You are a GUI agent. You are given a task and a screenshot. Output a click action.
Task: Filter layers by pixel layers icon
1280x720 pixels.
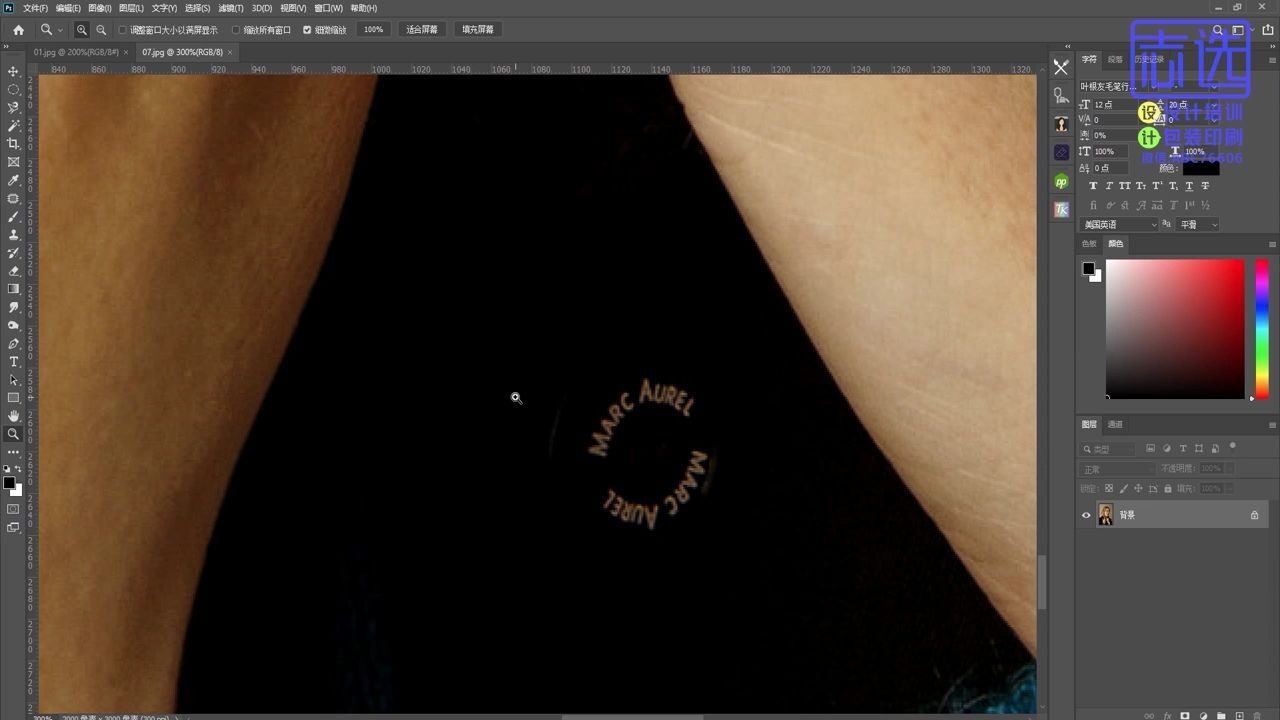coord(1151,449)
